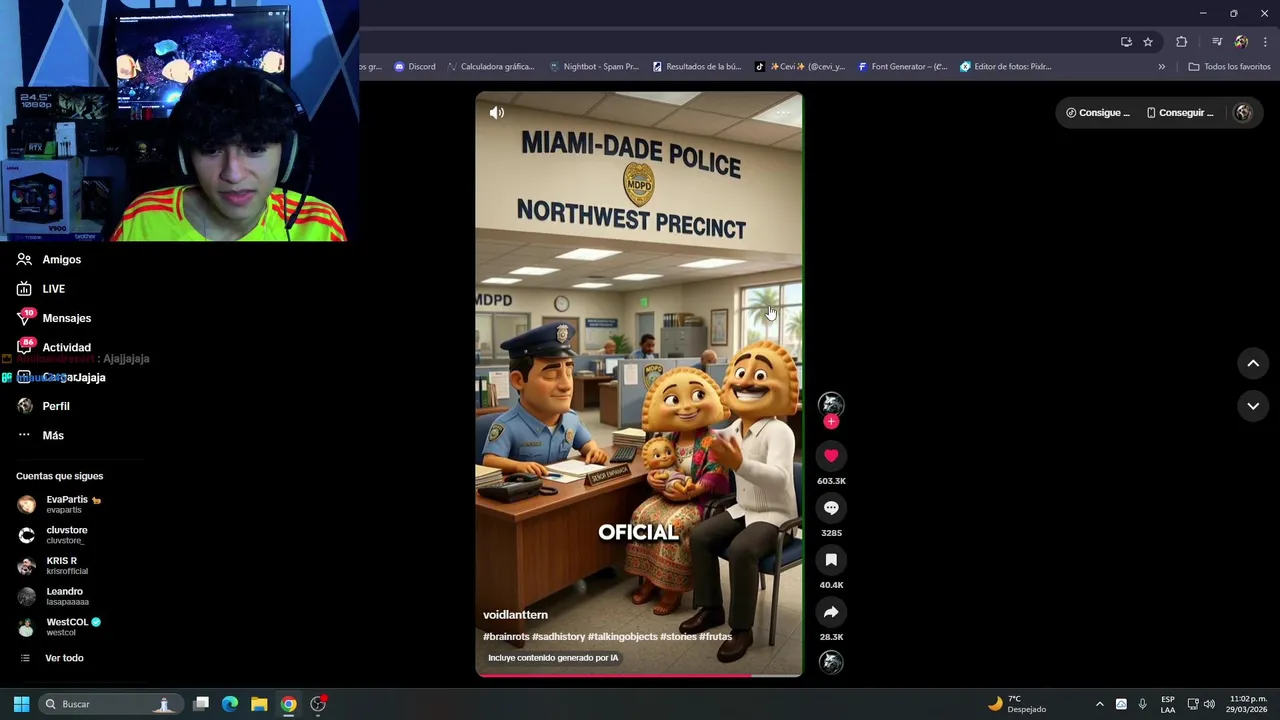Open the voidlanttern username link
The image size is (1280, 720).
(515, 615)
